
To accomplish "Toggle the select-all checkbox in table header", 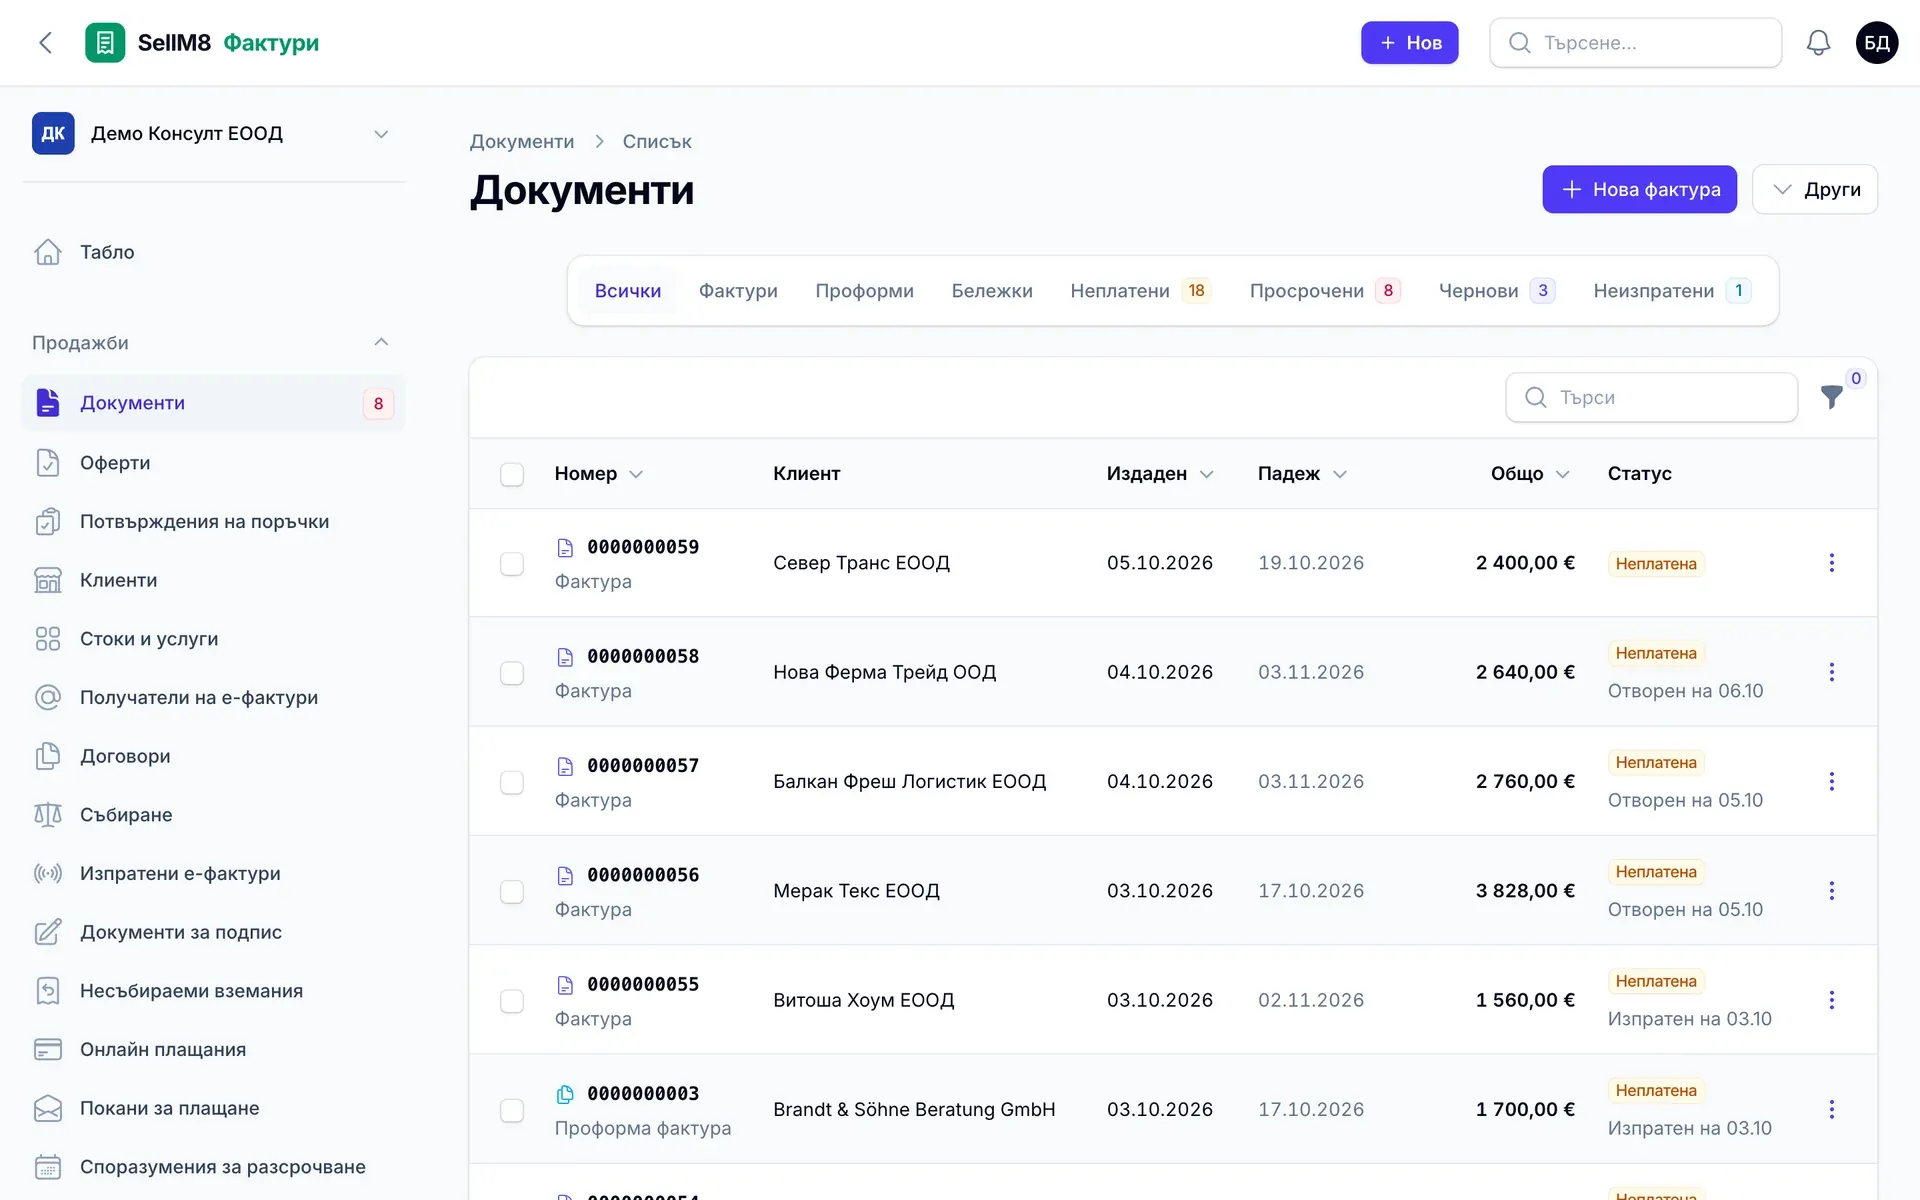I will pyautogui.click(x=512, y=474).
